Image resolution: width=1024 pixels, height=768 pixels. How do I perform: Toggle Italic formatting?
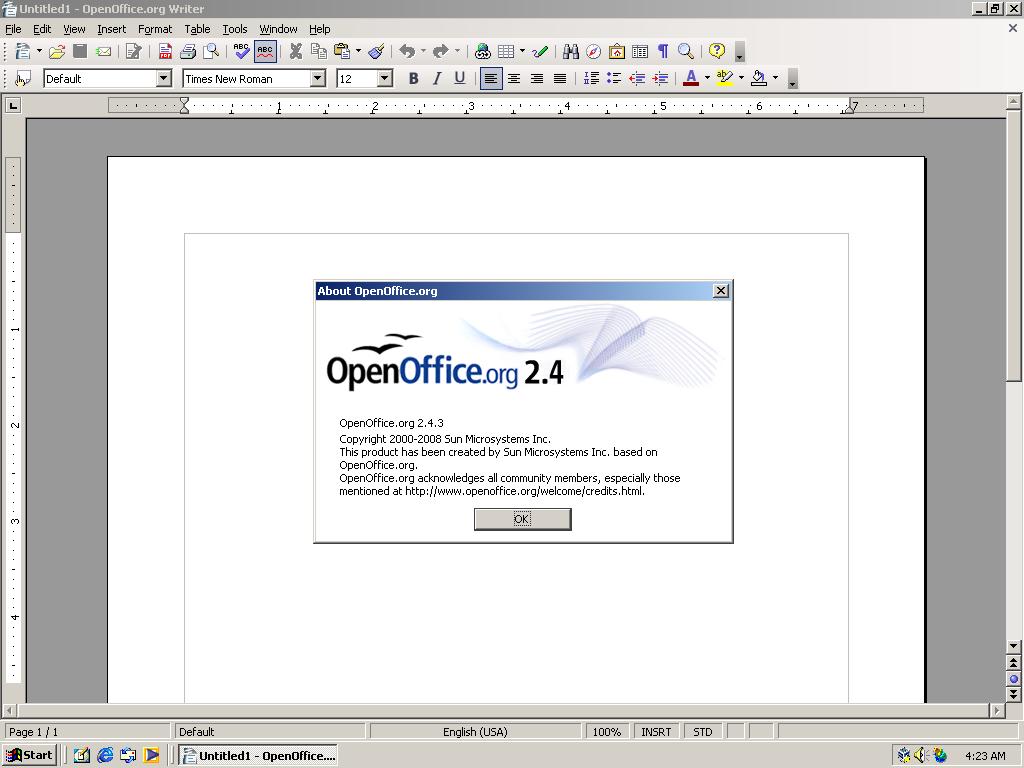pyautogui.click(x=437, y=79)
